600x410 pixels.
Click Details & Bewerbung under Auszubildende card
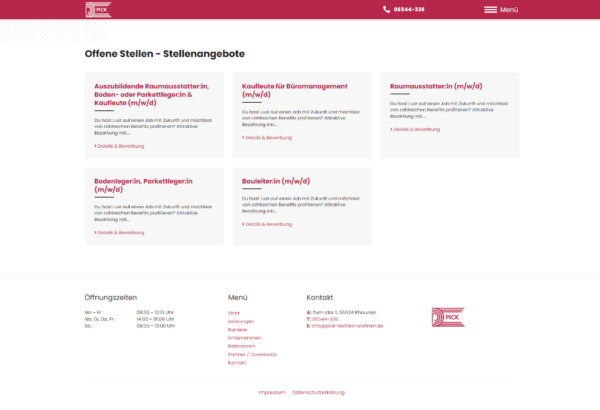coord(119,146)
